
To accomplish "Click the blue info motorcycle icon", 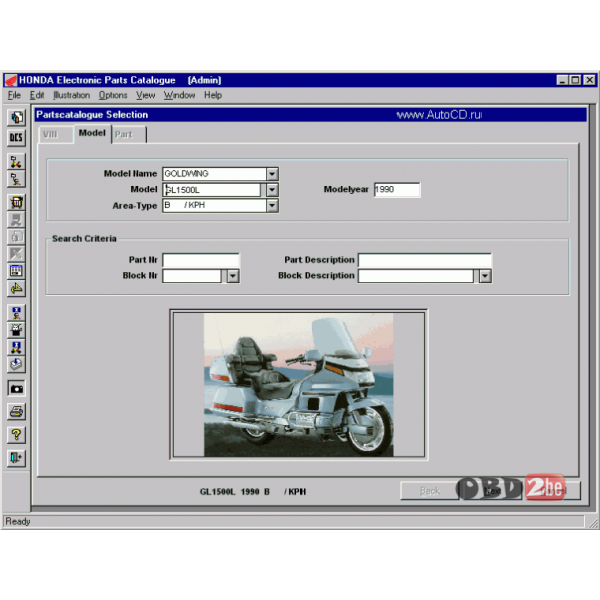I will [16, 347].
